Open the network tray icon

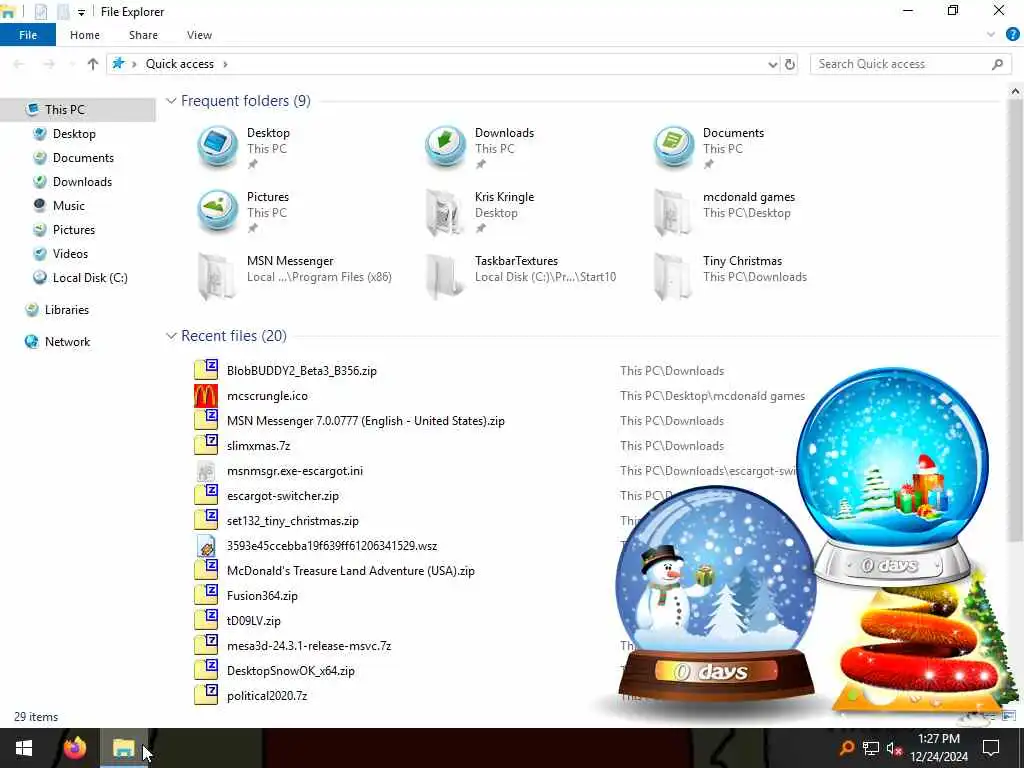point(871,748)
